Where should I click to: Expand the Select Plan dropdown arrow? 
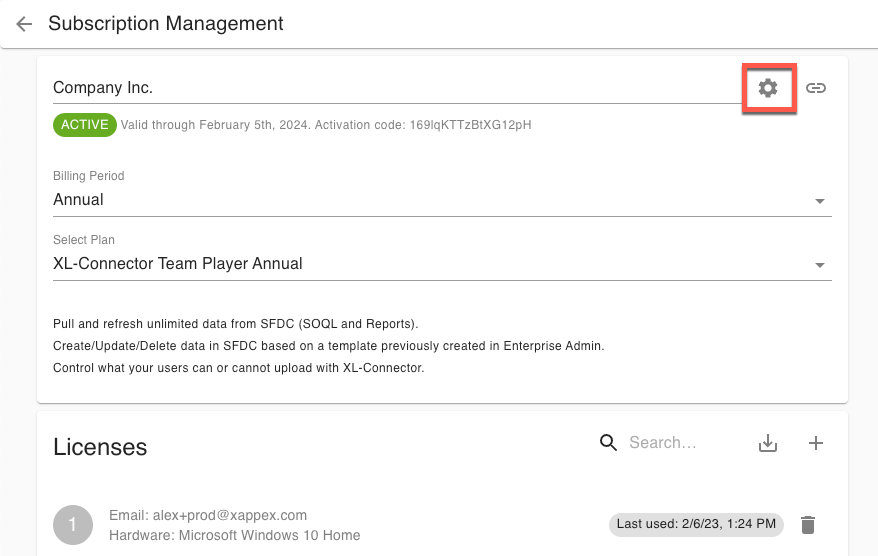coord(820,265)
